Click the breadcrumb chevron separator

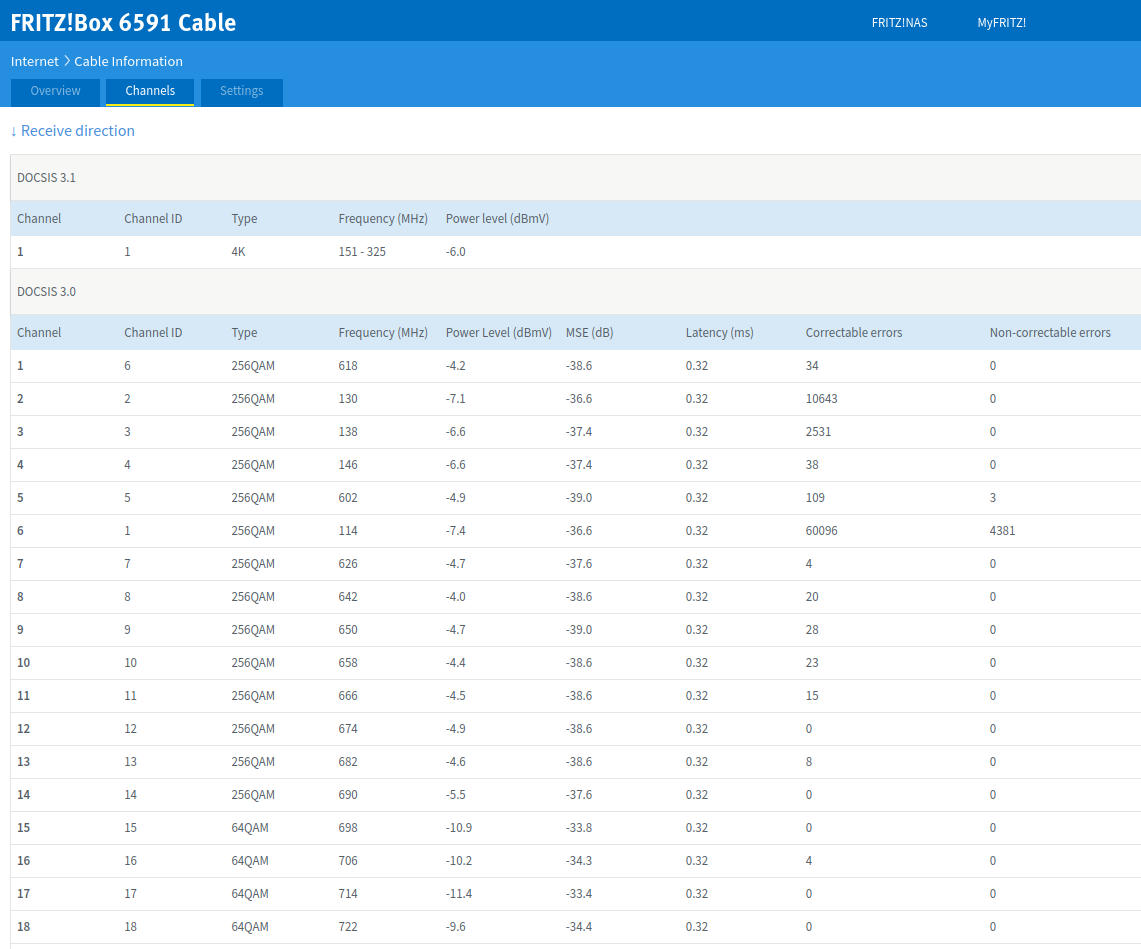point(67,61)
